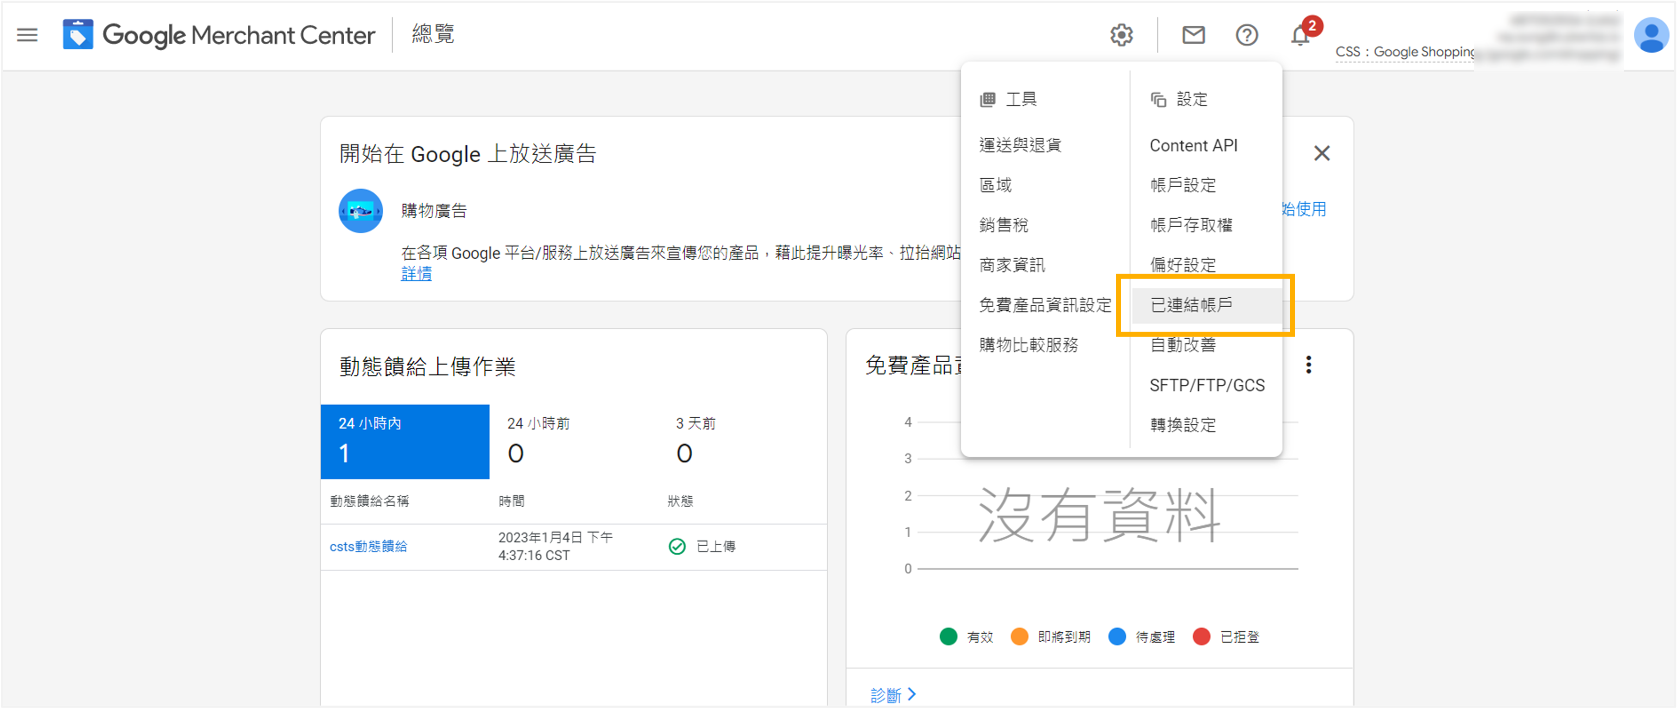Viewport: 1677px width, 708px height.
Task: Click the Google Merchant Center logo
Action: (219, 35)
